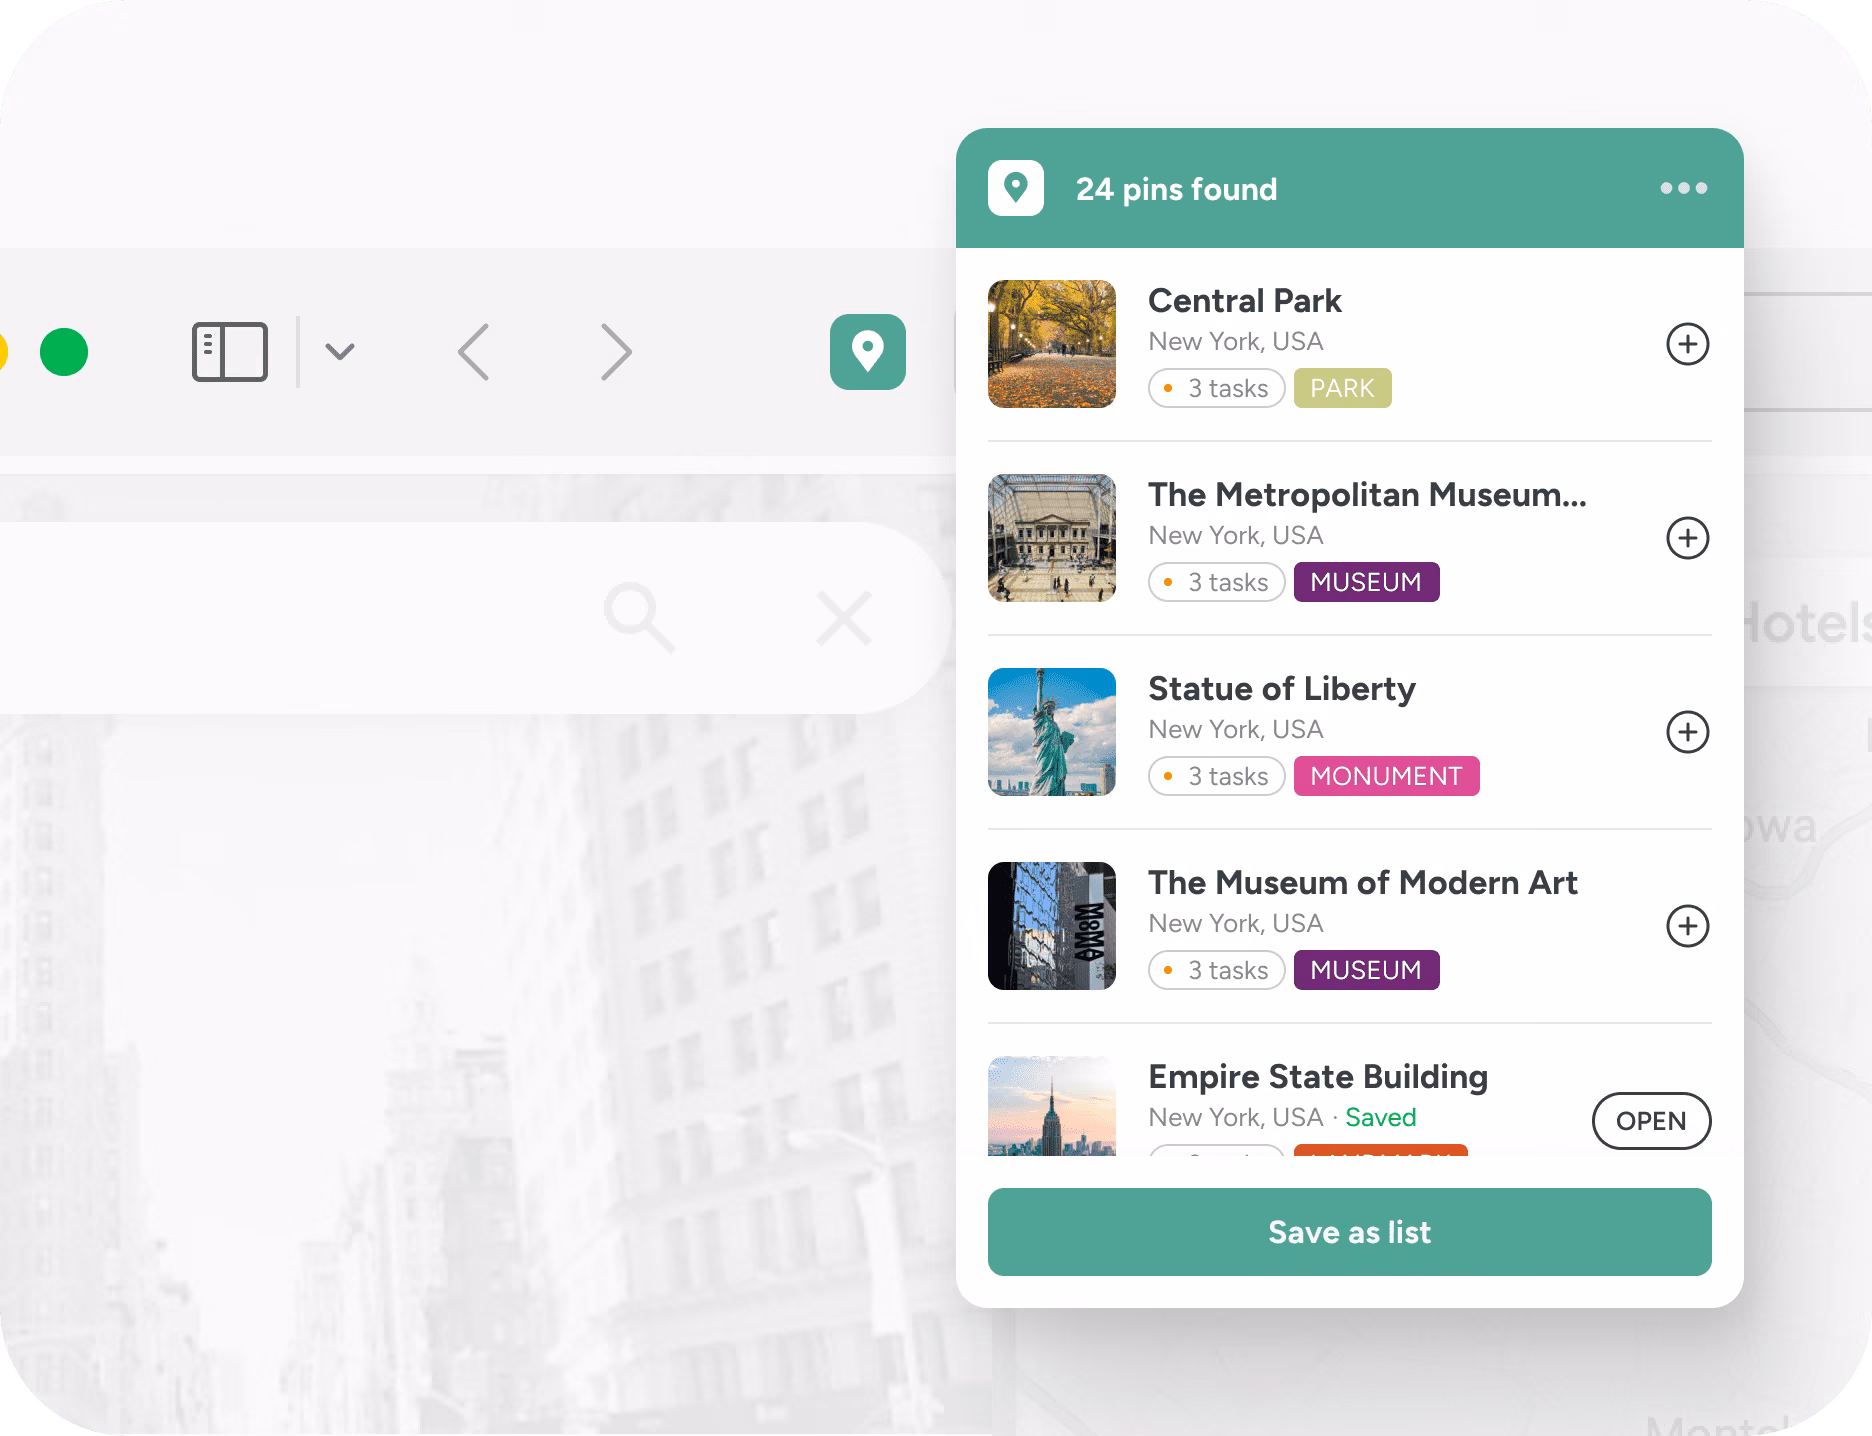
Task: Click the Save as list button
Action: [x=1349, y=1232]
